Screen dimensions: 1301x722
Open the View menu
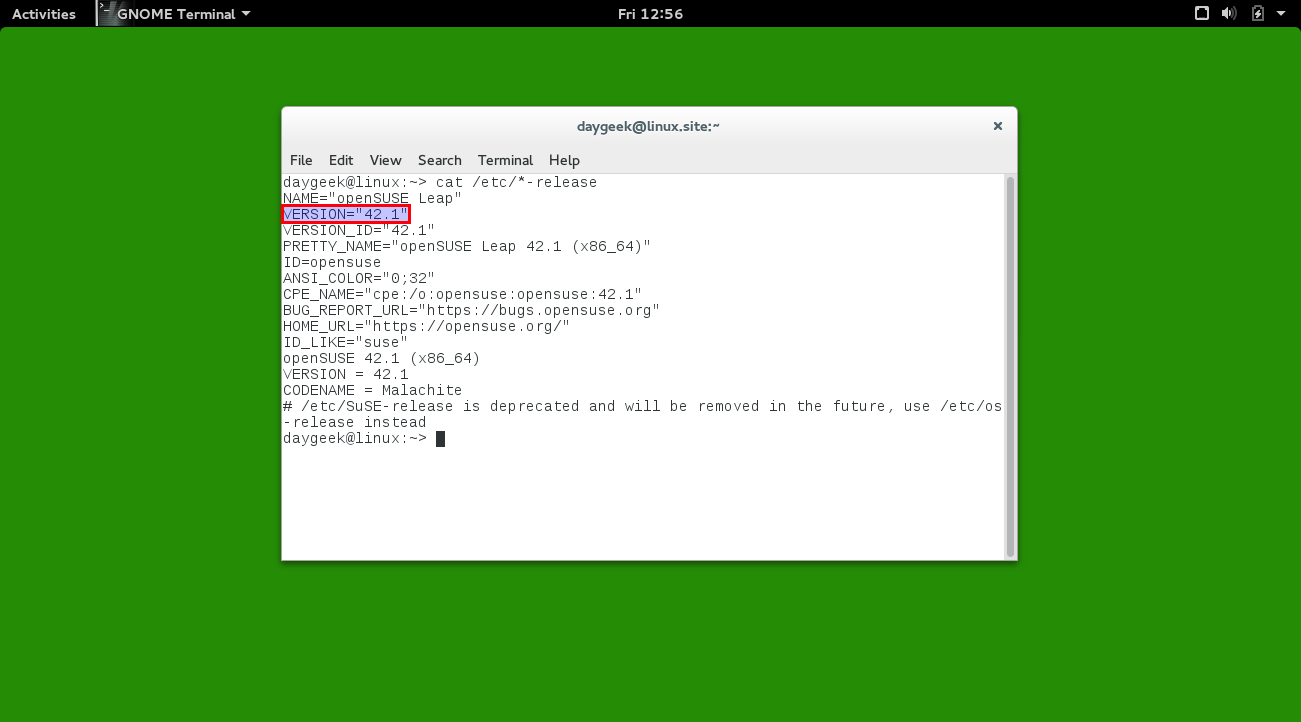point(385,160)
